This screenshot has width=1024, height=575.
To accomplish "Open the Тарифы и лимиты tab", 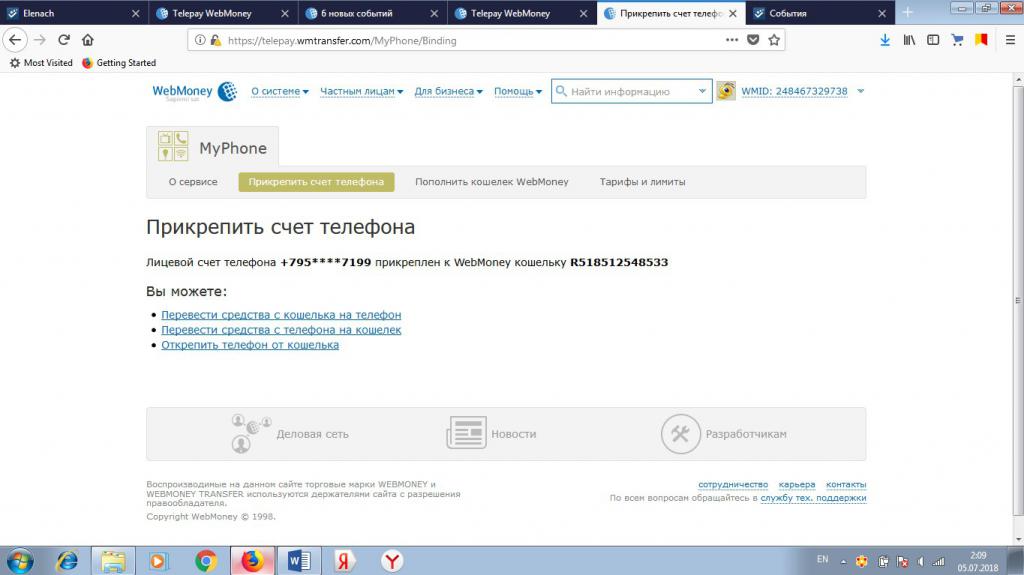I will tap(643, 182).
